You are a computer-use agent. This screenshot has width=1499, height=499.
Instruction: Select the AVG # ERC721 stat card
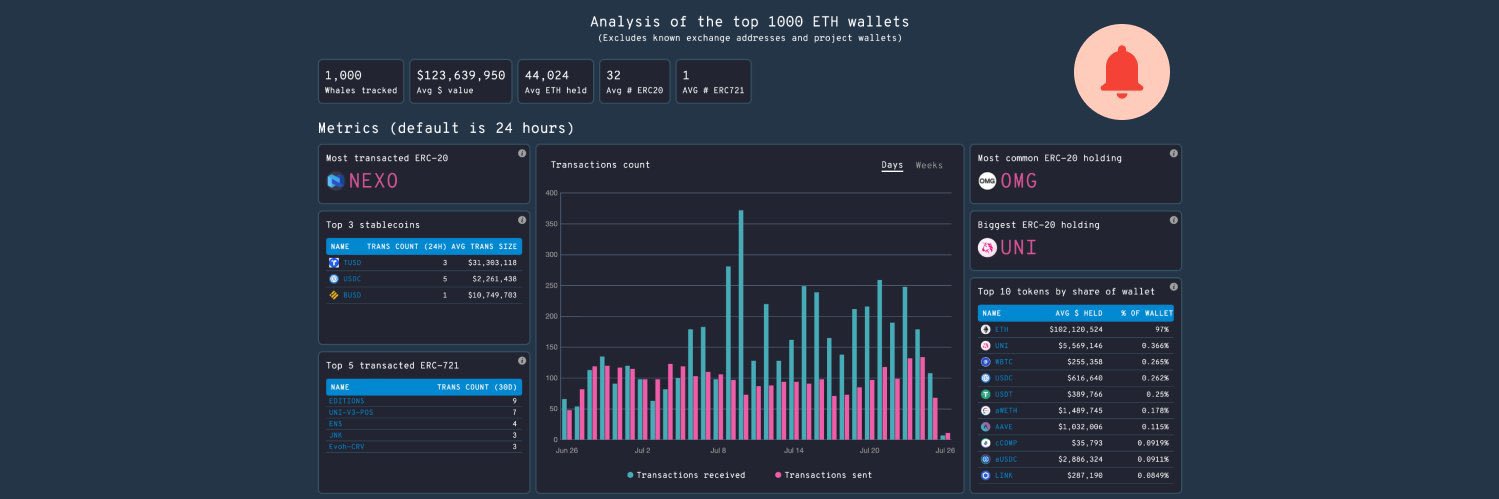[713, 82]
